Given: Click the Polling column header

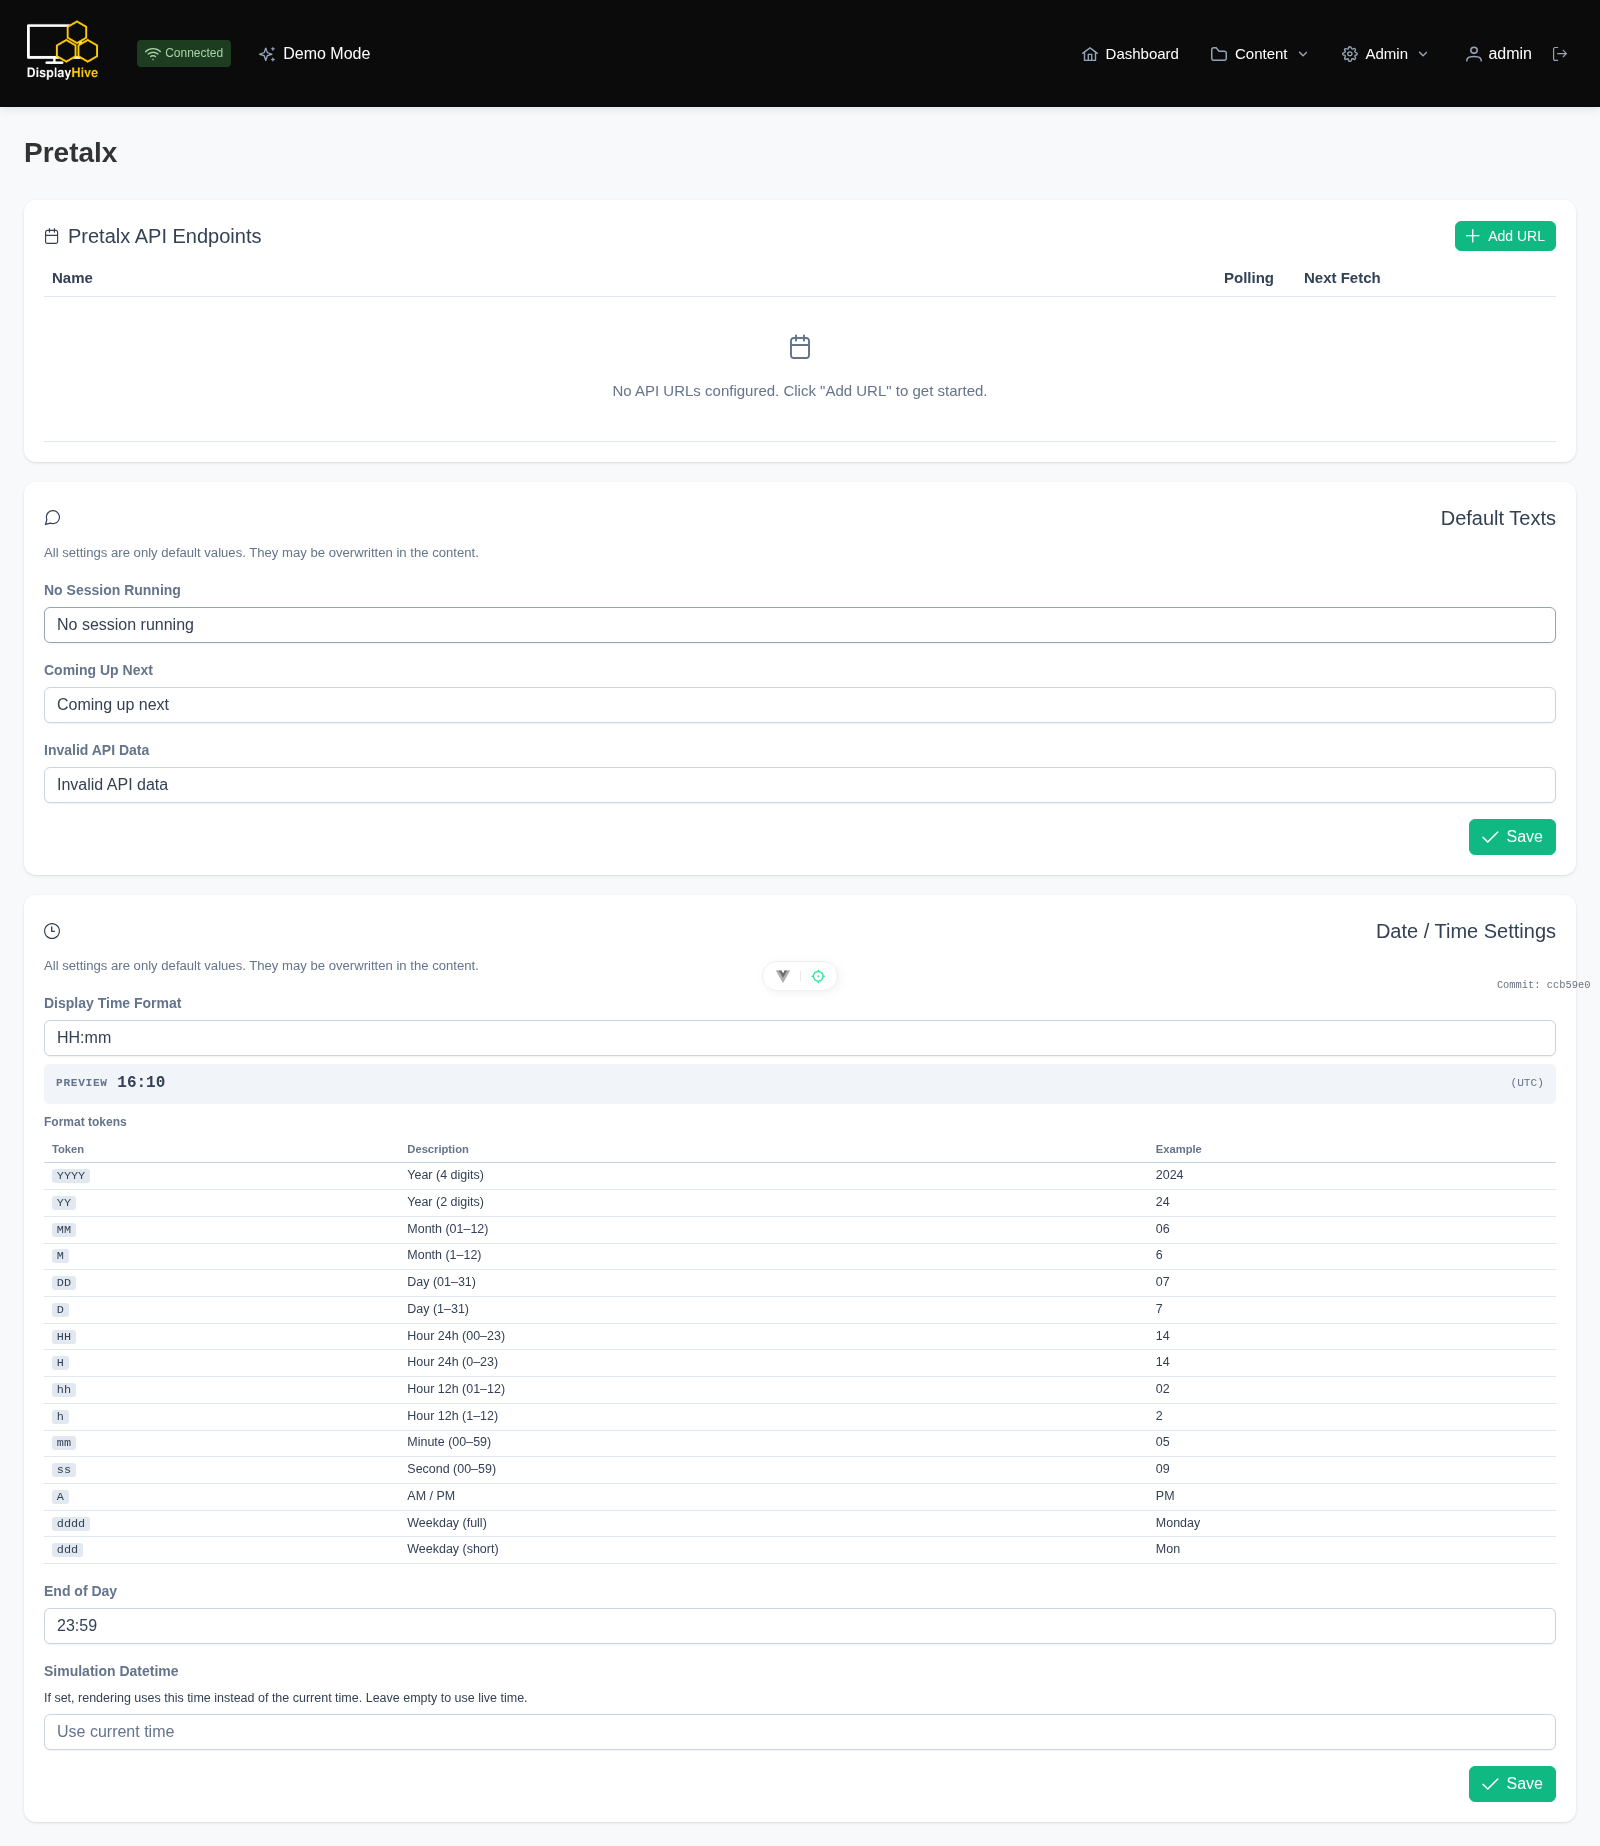Looking at the screenshot, I should tap(1249, 278).
